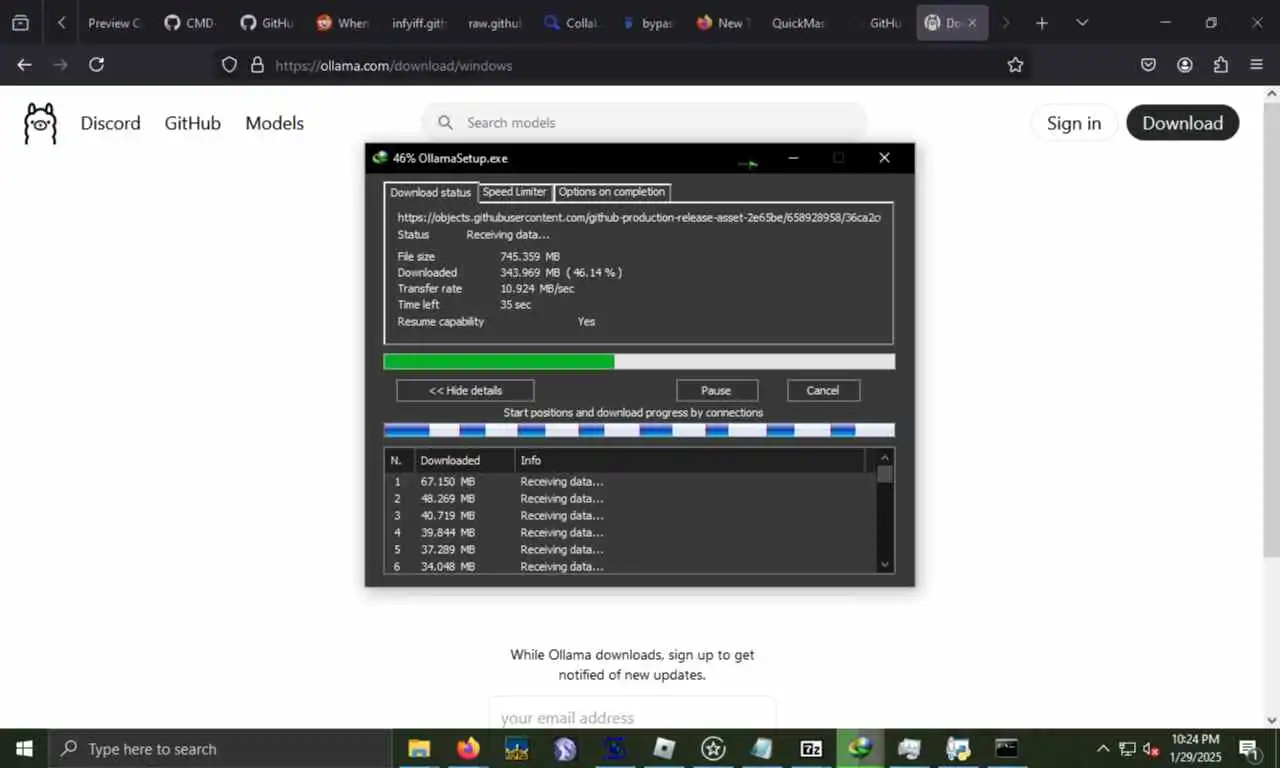Click the muted volume tray icon
1280x768 pixels.
click(x=1151, y=748)
